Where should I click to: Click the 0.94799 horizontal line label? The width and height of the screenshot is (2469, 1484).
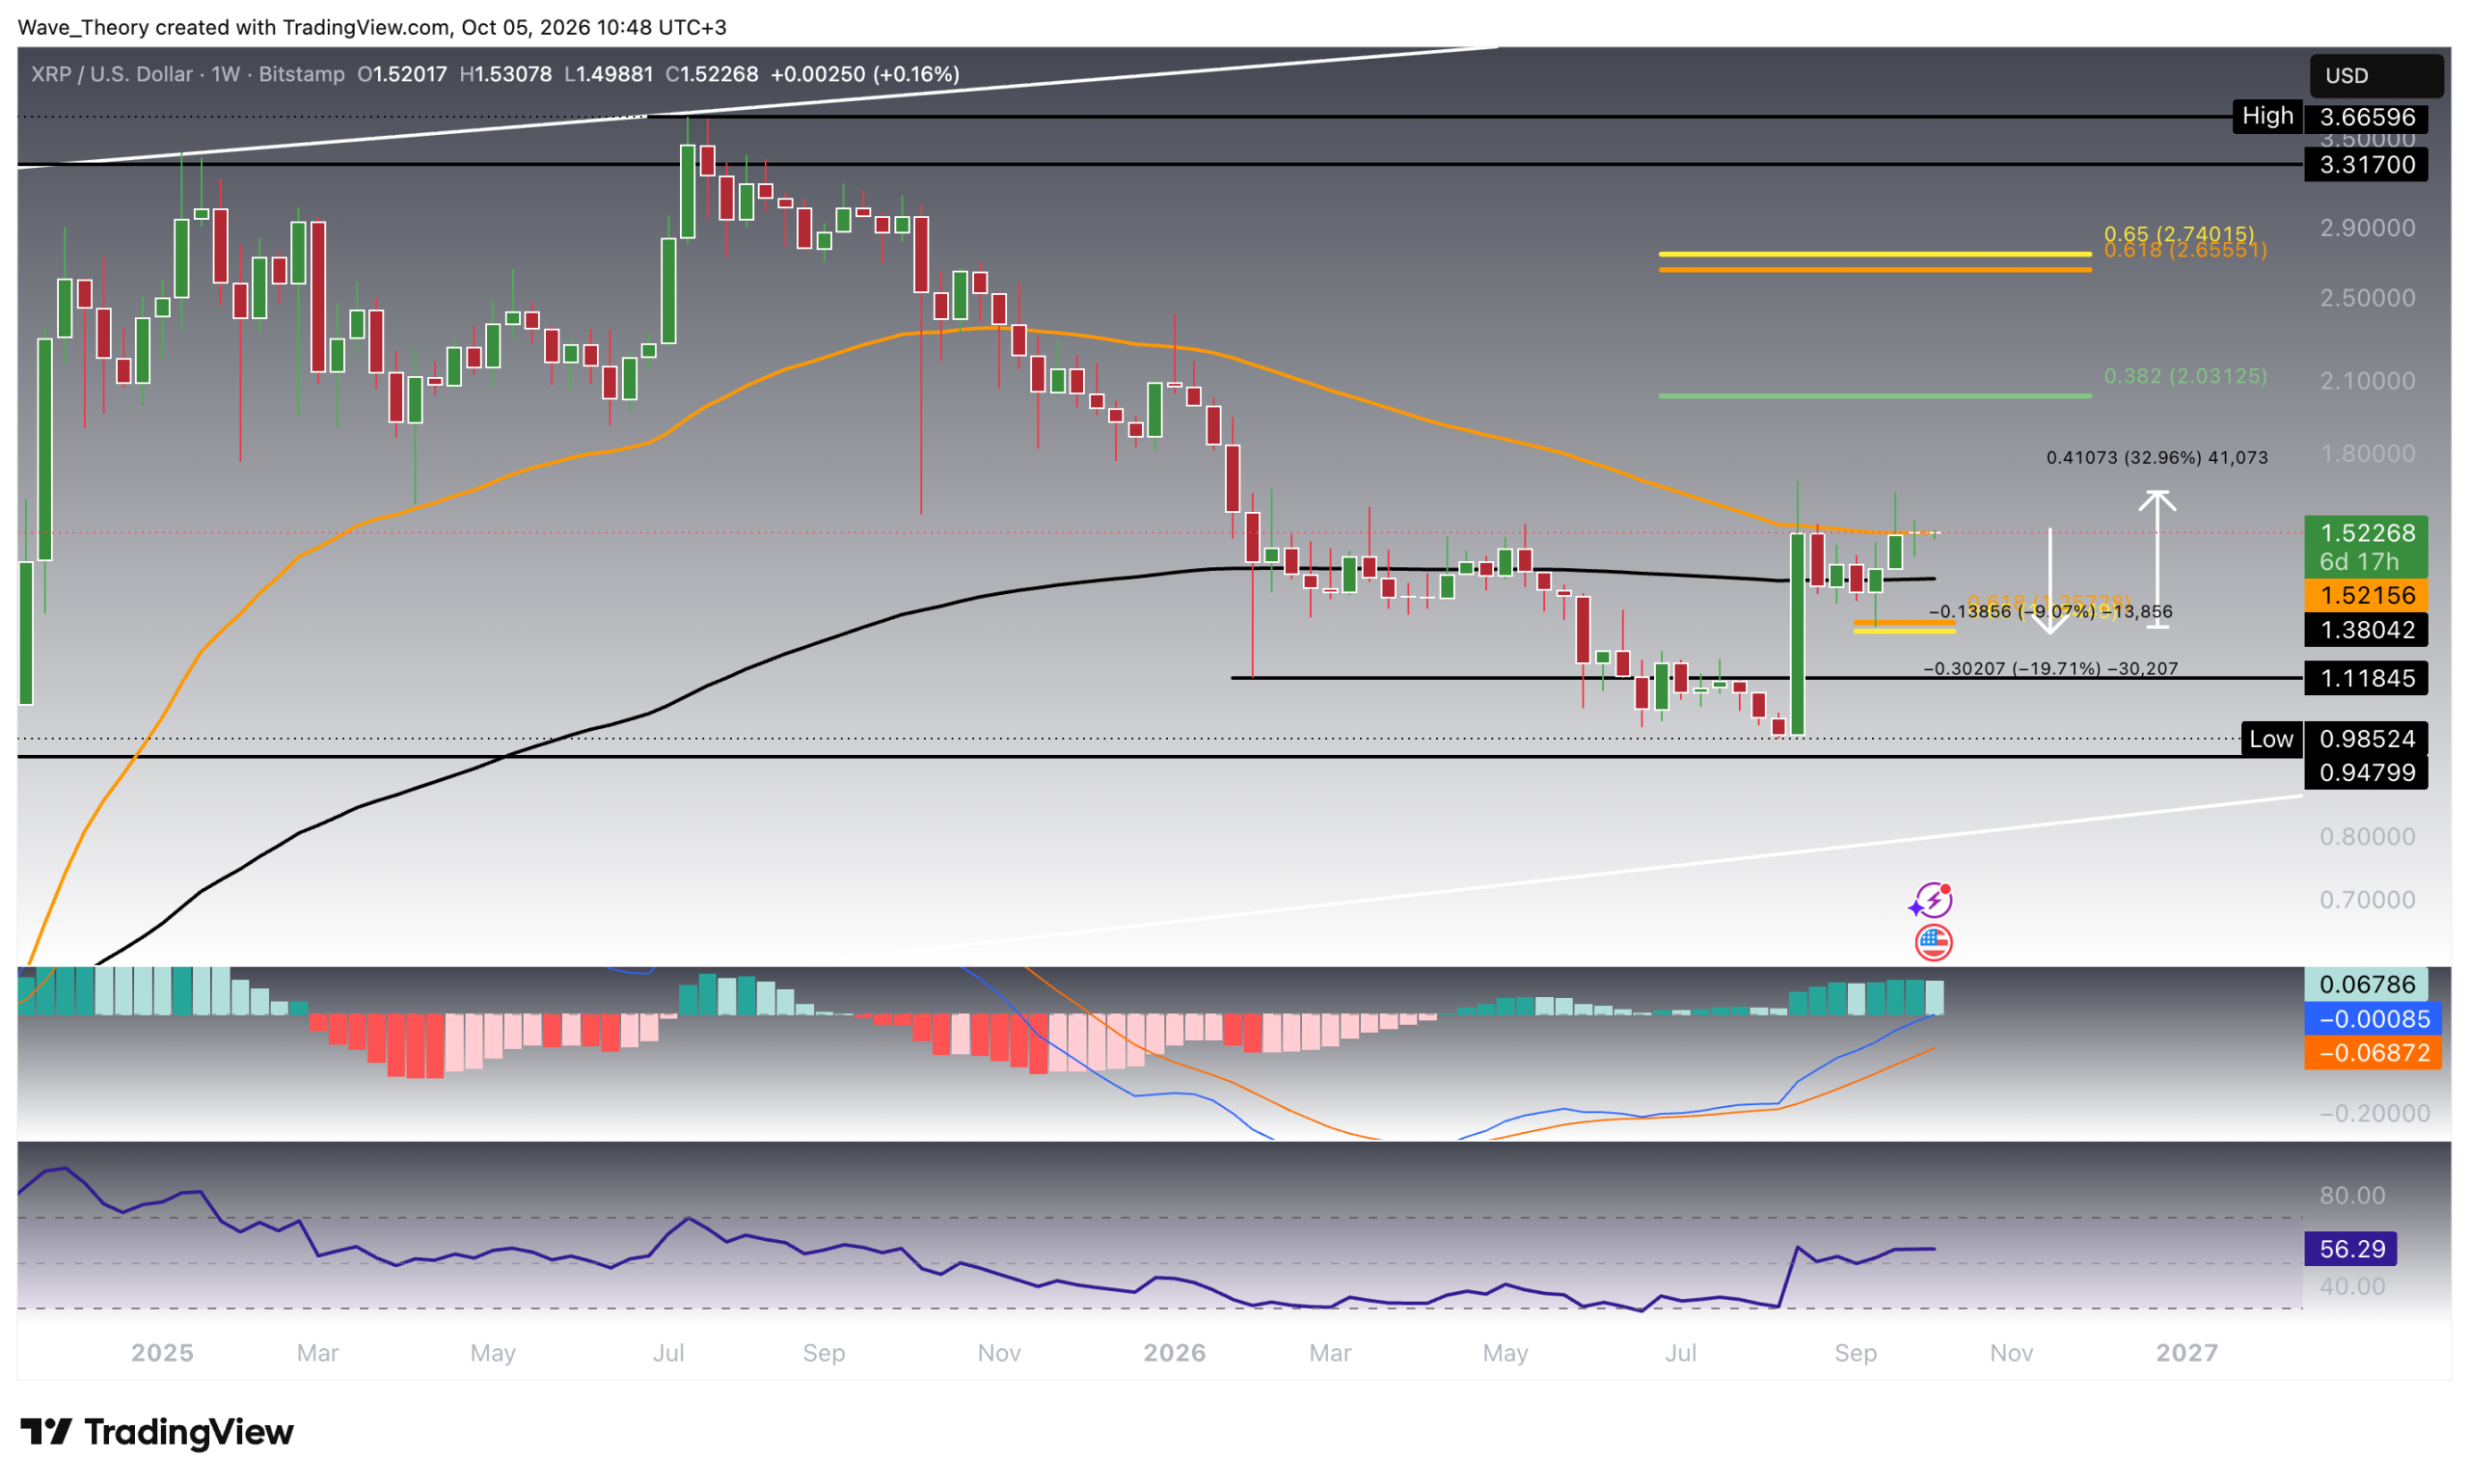point(2365,772)
